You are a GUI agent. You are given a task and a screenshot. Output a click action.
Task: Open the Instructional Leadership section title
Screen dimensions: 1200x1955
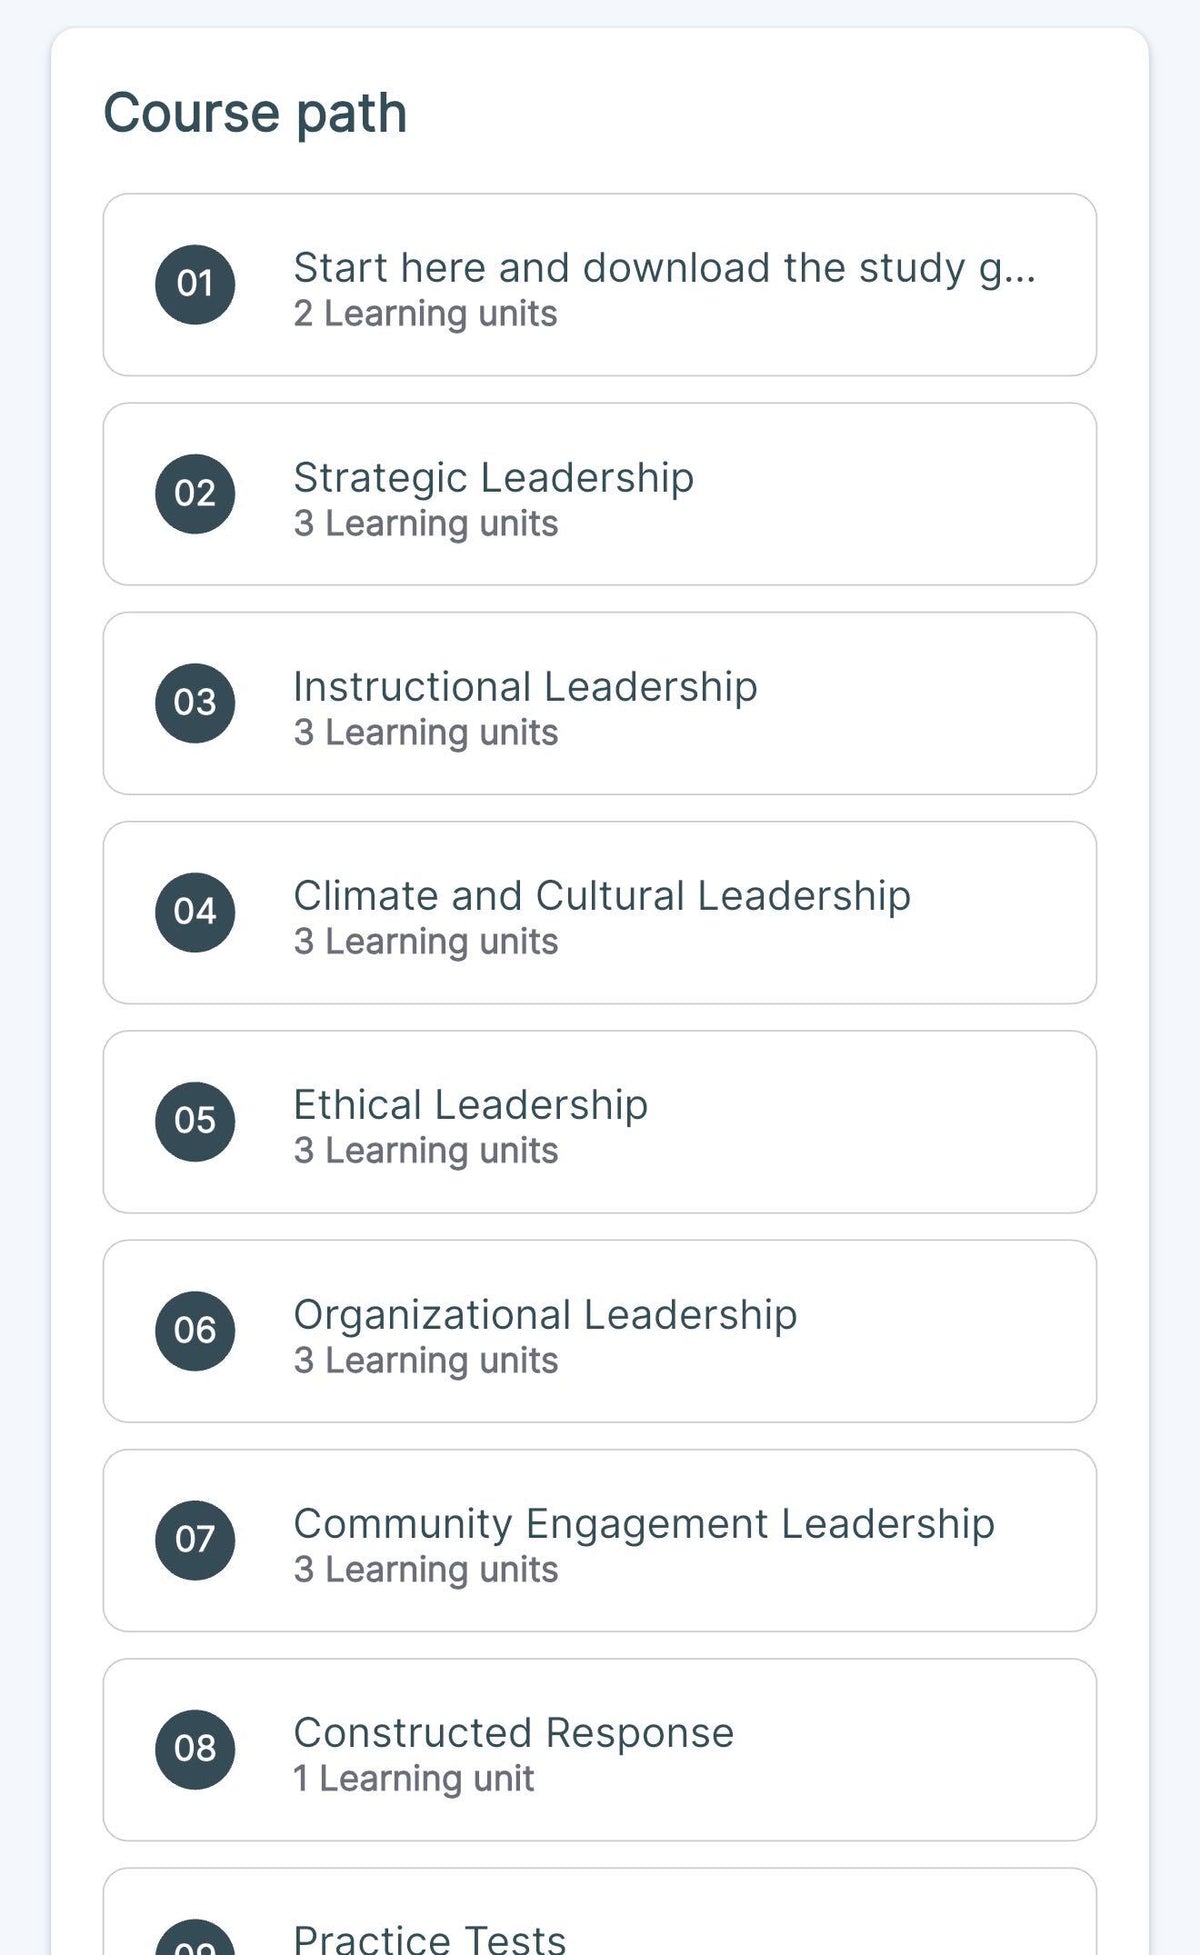coord(525,687)
